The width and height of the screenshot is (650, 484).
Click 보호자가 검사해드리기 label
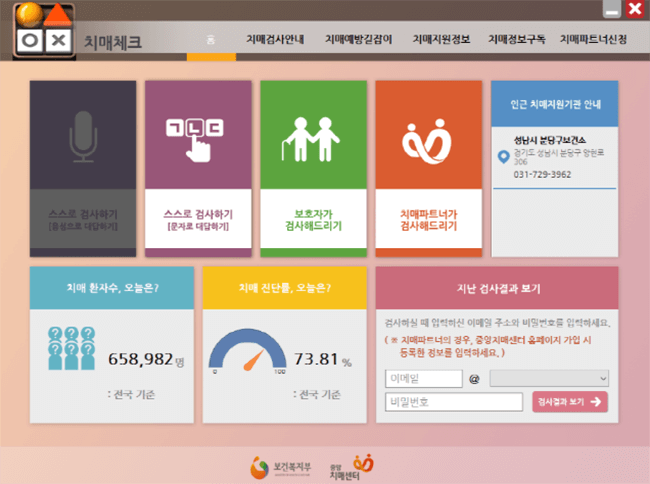coord(313,220)
